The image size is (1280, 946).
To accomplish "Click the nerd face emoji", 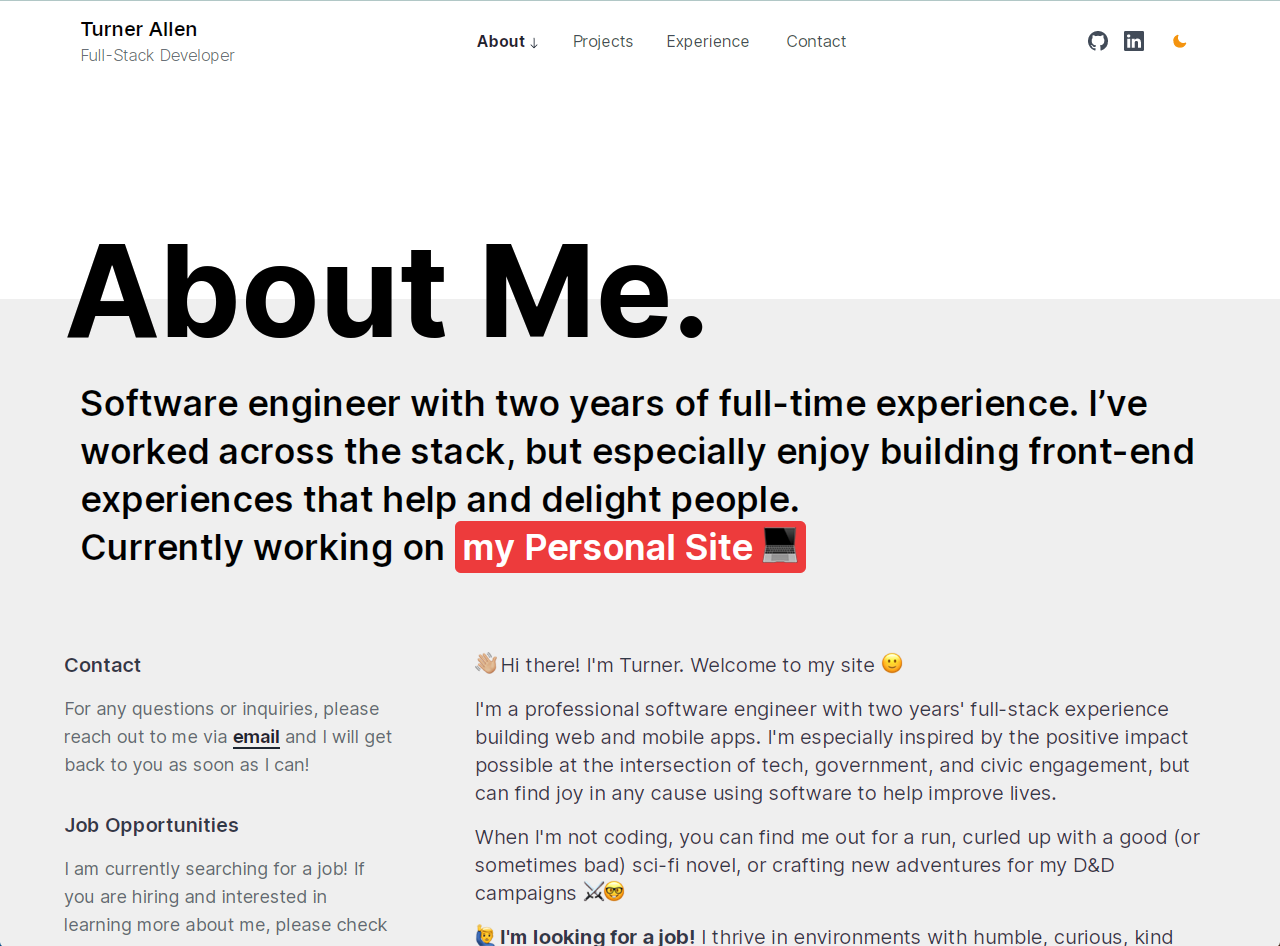I will point(614,892).
